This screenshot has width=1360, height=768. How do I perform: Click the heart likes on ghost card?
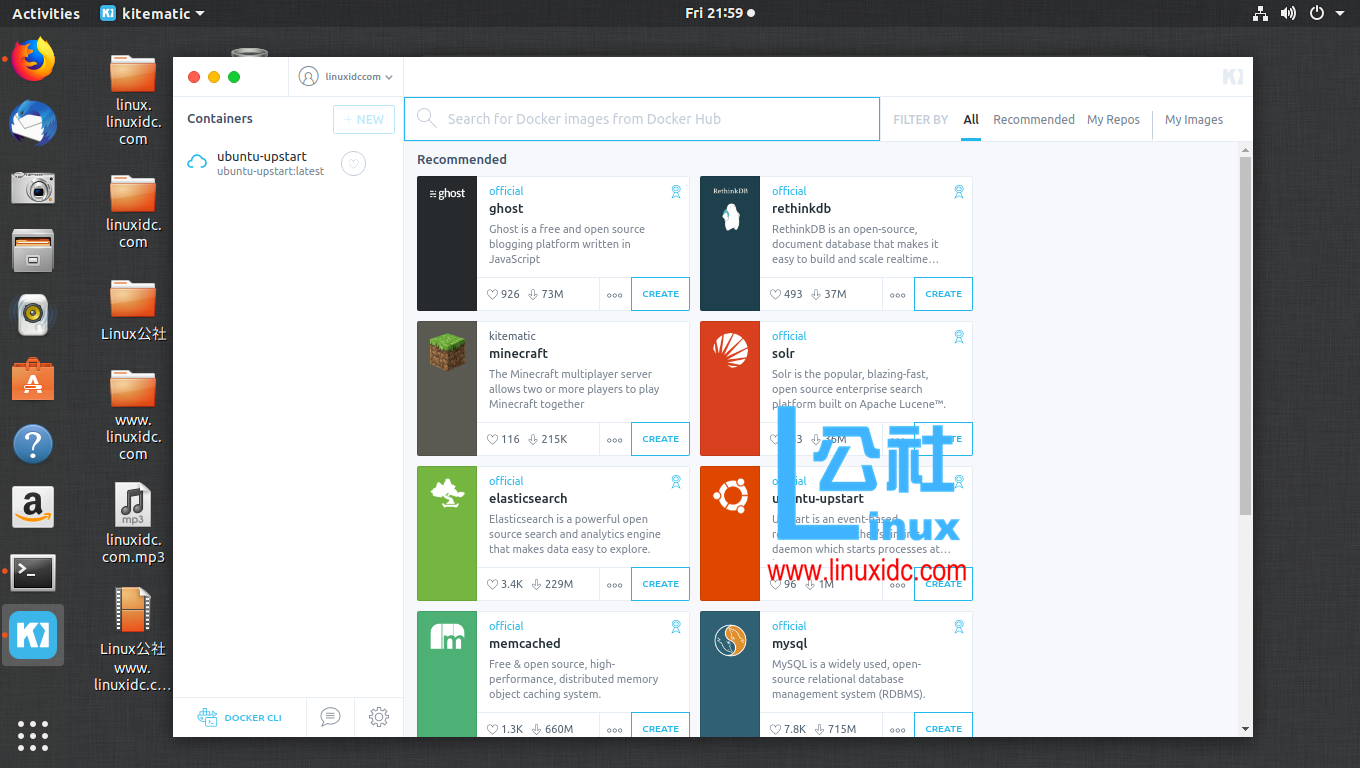[503, 294]
